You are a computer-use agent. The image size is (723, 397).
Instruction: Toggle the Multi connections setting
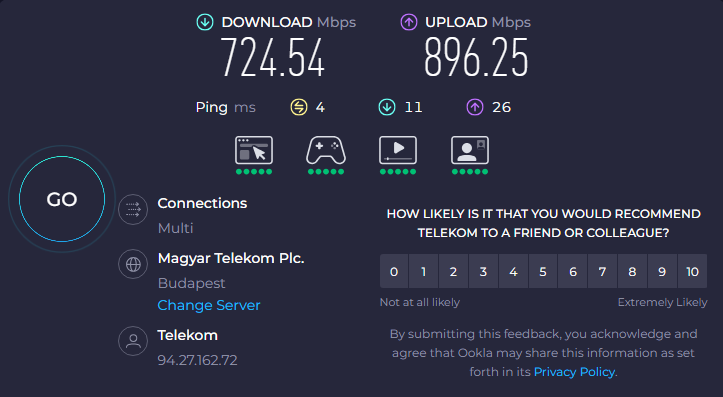[175, 228]
